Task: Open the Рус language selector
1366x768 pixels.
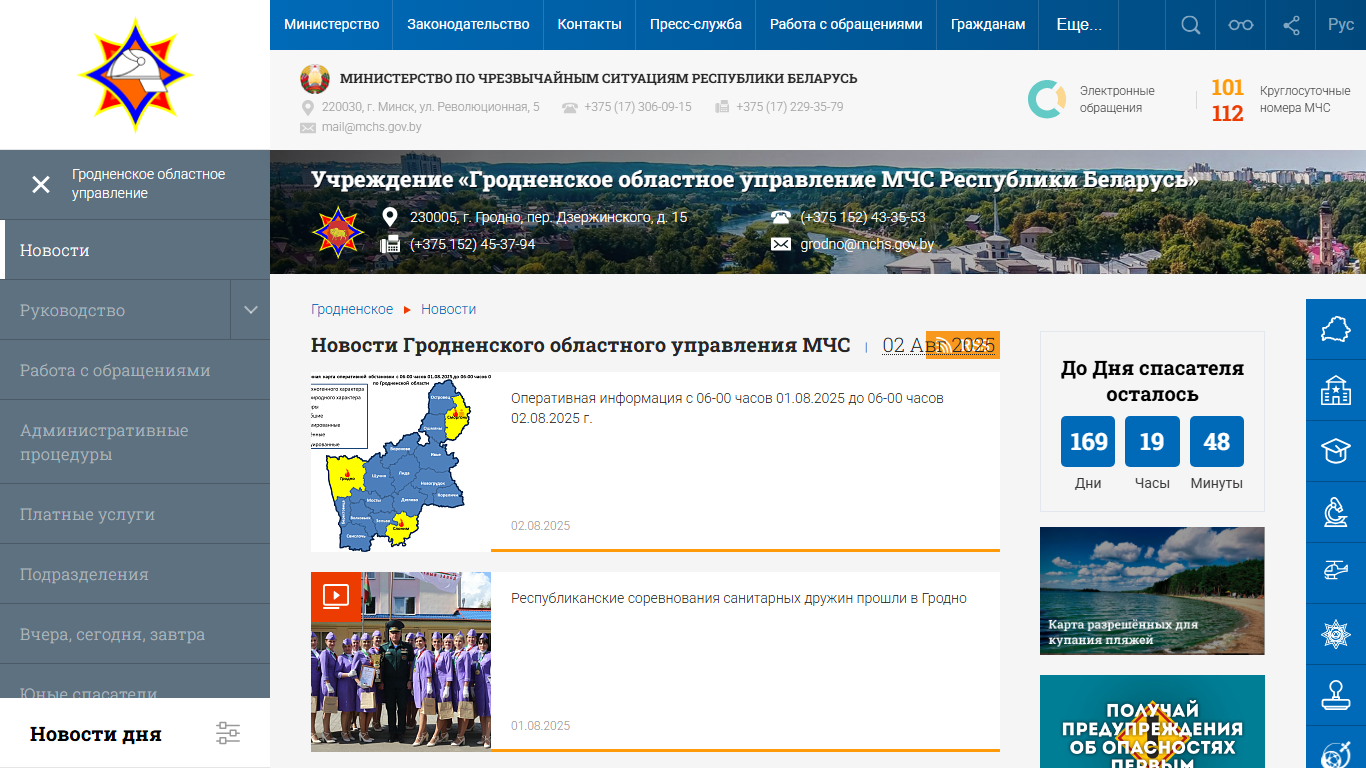Action: pos(1341,25)
